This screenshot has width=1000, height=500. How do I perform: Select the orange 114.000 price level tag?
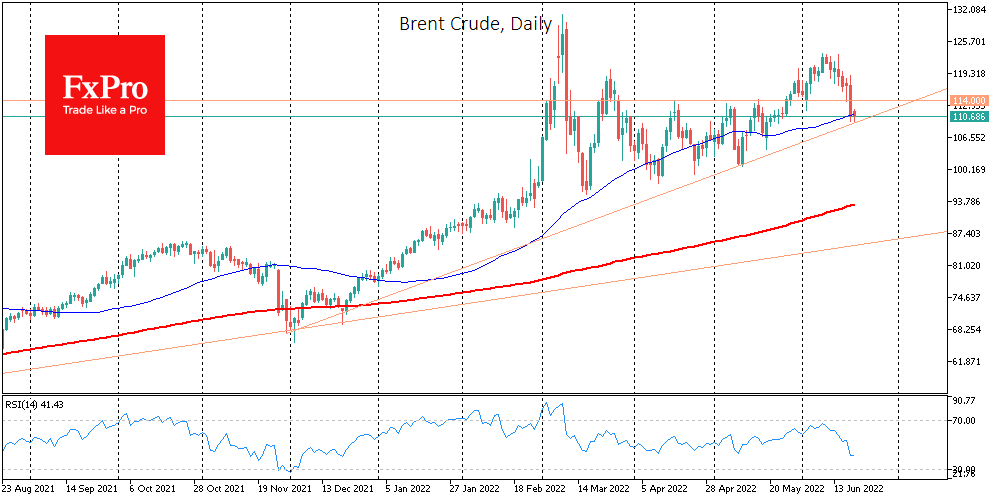point(970,101)
